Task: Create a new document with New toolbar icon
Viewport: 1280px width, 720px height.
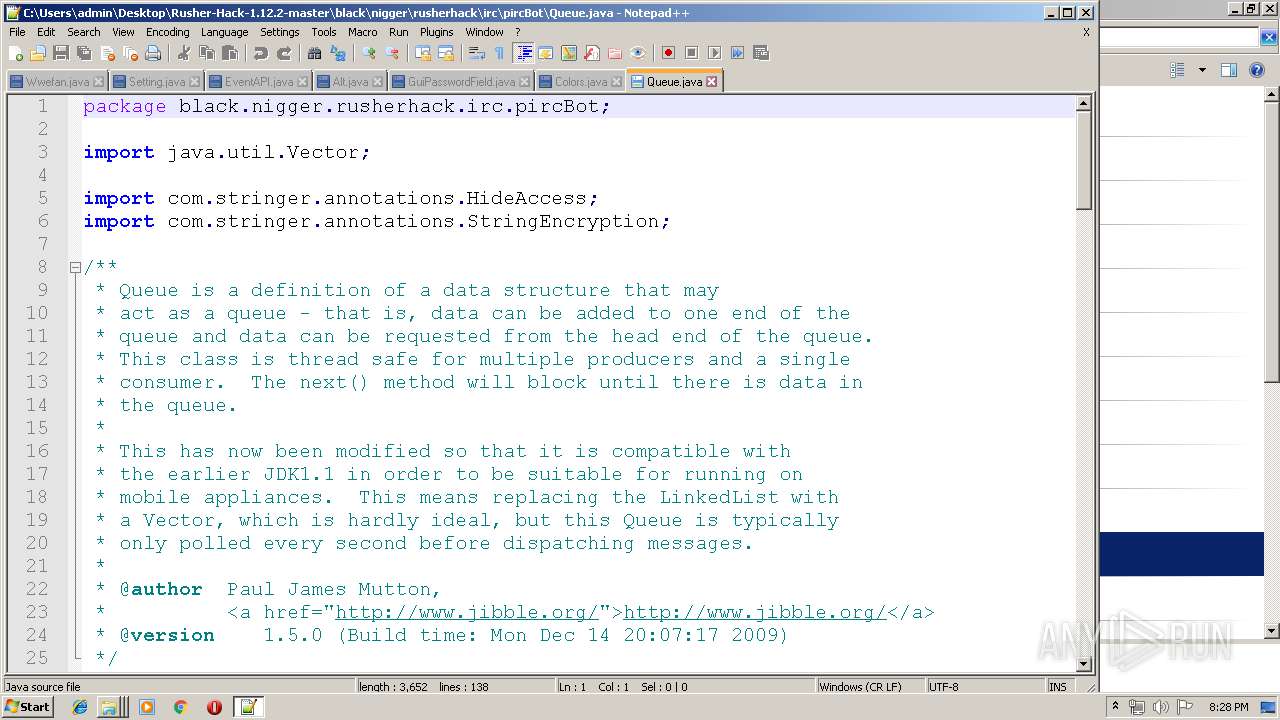Action: click(x=17, y=53)
